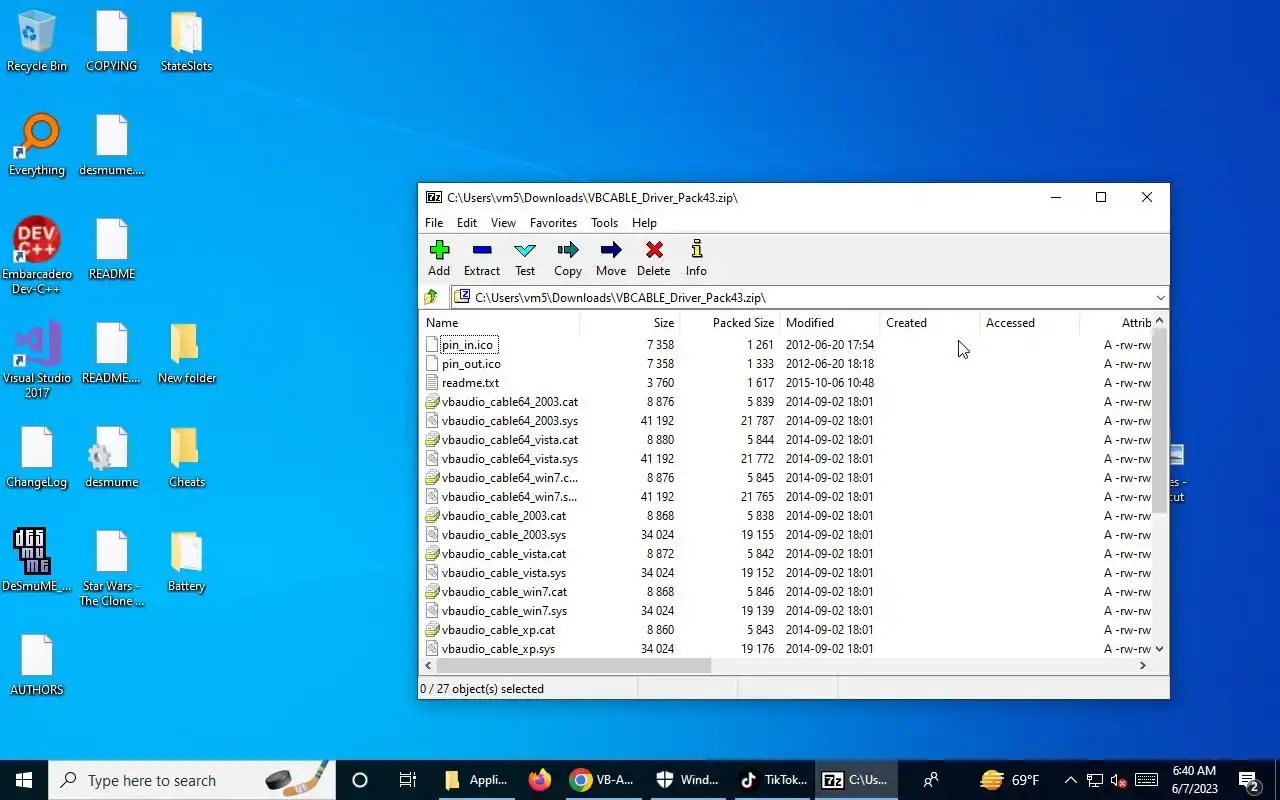The height and width of the screenshot is (800, 1280).
Task: Click the taskbar search box
Action: pos(192,780)
